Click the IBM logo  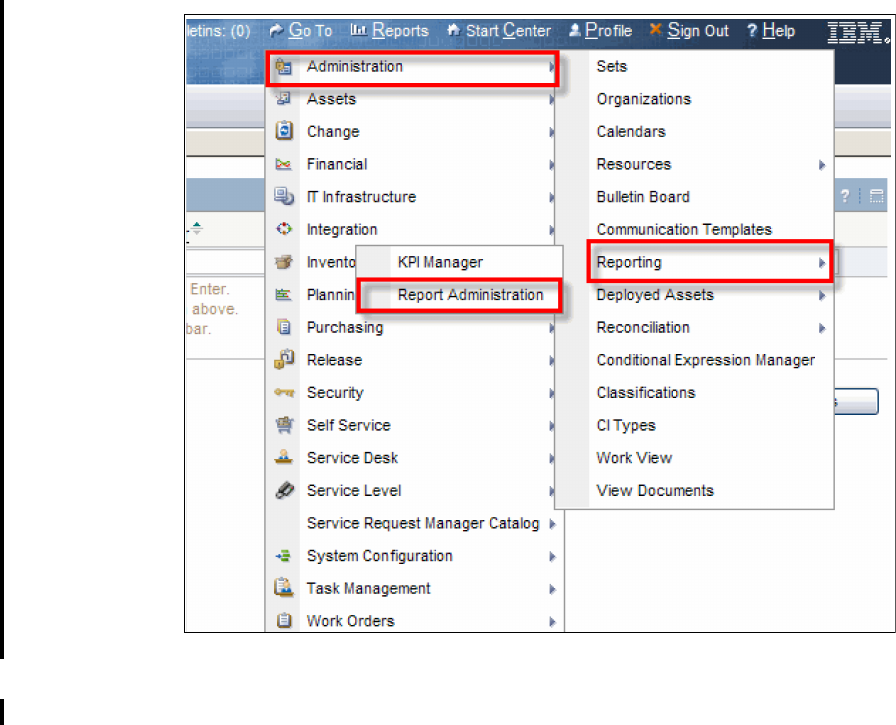858,33
